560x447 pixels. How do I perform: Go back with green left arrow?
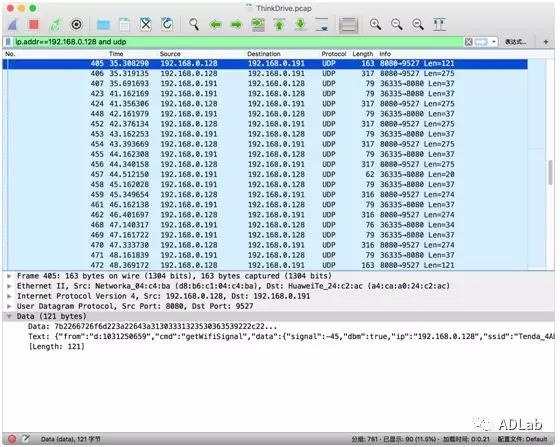215,25
